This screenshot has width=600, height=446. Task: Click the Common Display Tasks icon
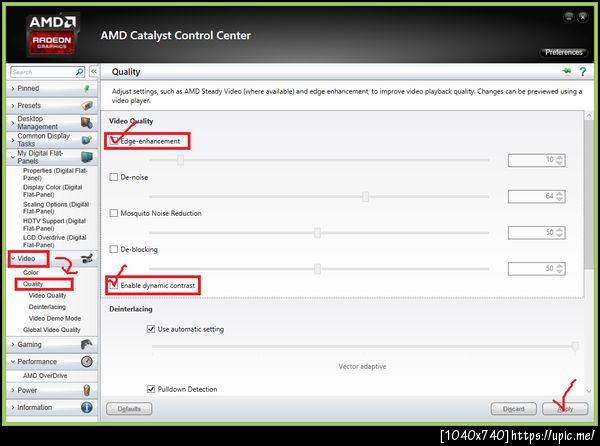[x=87, y=140]
